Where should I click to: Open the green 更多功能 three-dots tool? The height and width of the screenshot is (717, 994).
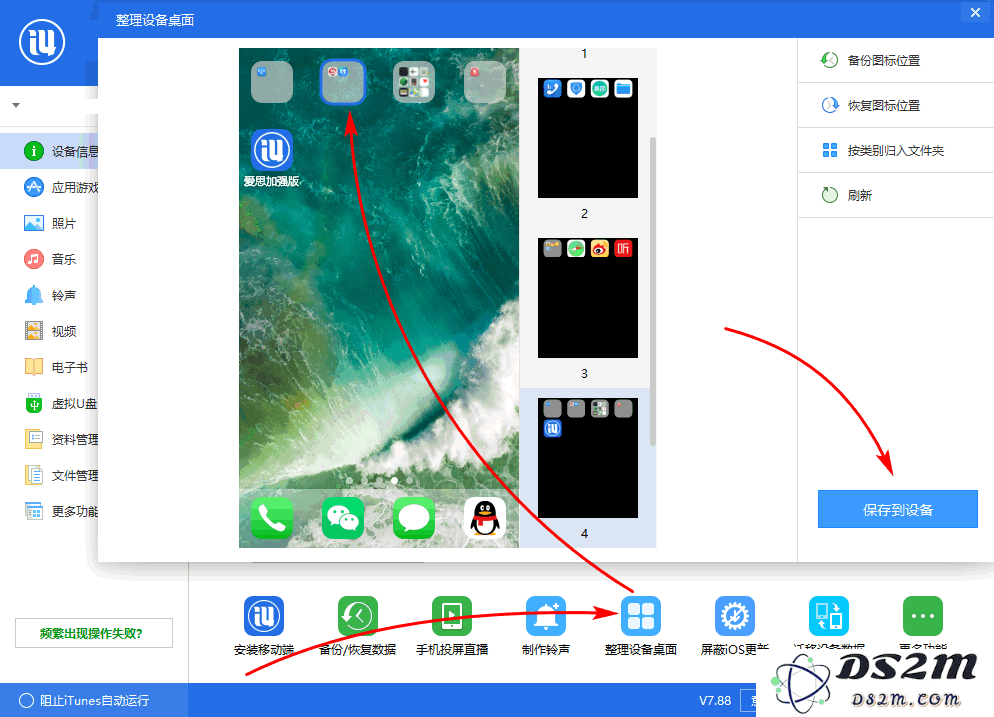922,616
